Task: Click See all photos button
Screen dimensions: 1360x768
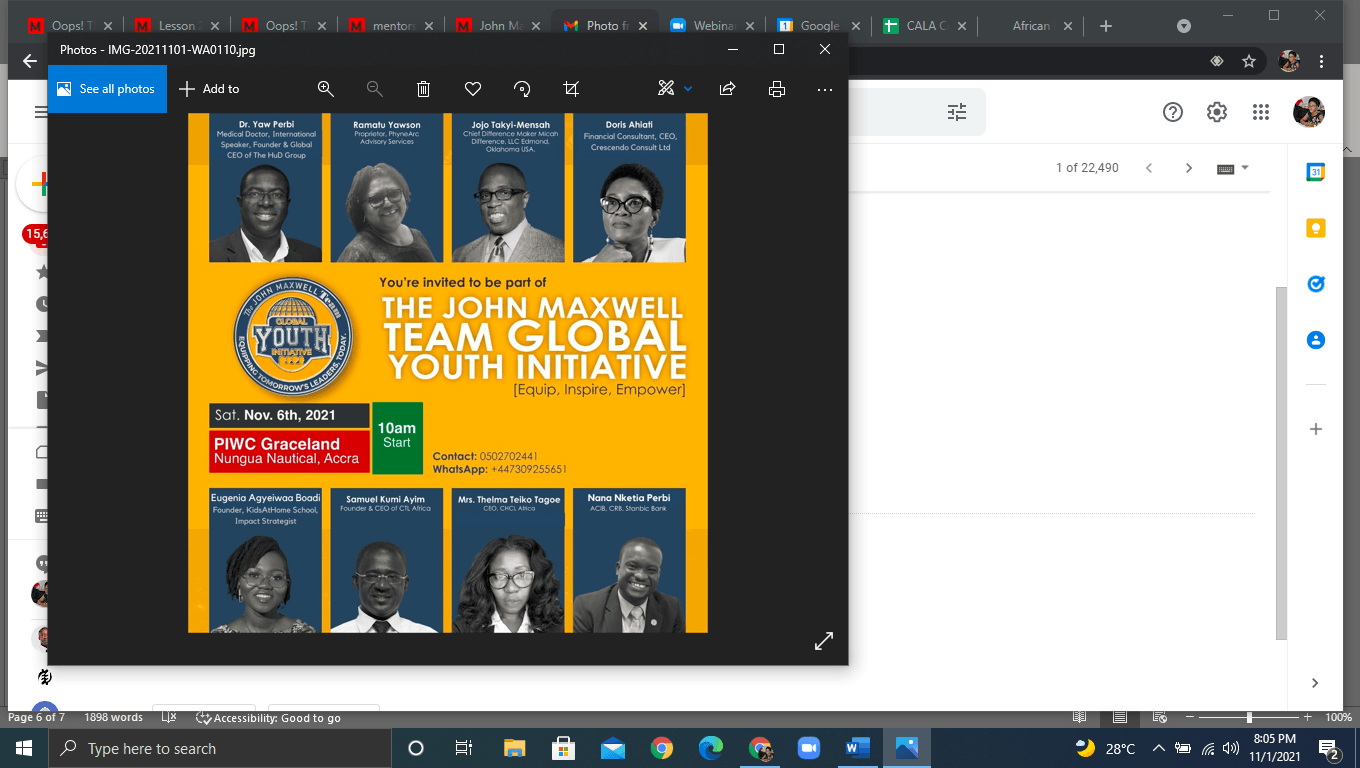Action: [107, 89]
